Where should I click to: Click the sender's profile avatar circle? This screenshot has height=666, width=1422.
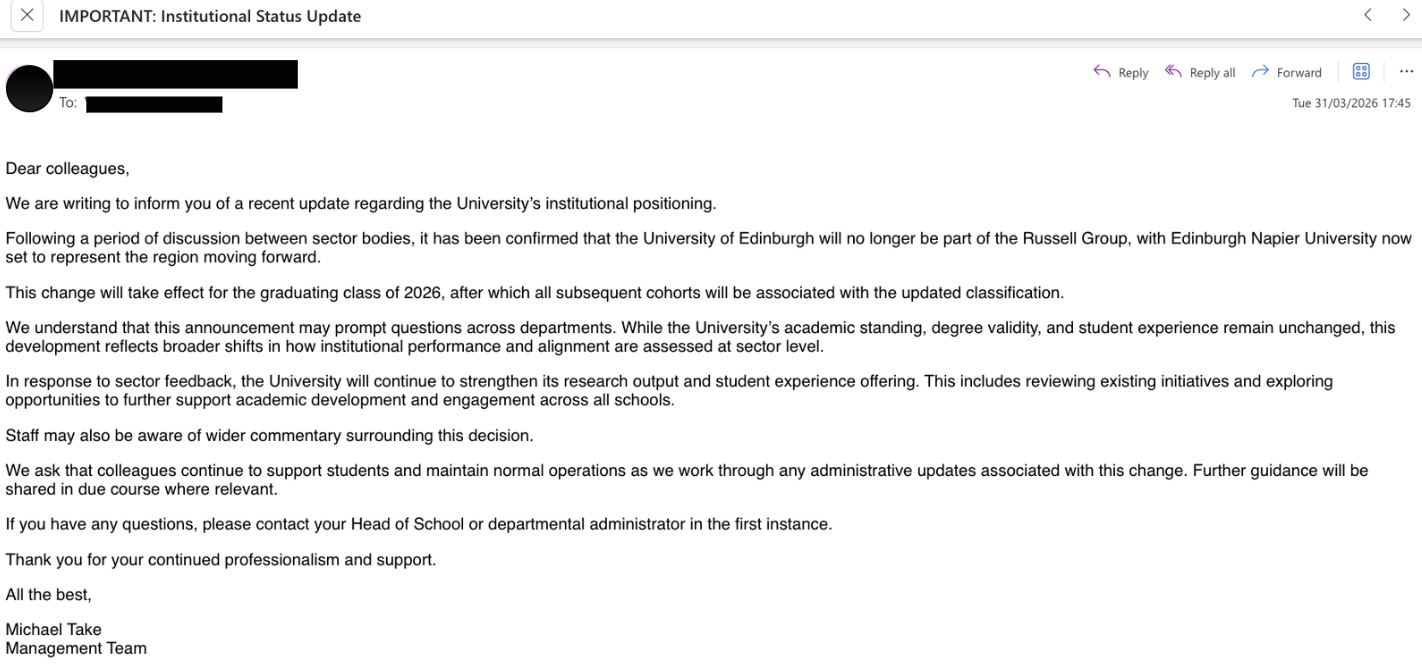tap(29, 89)
